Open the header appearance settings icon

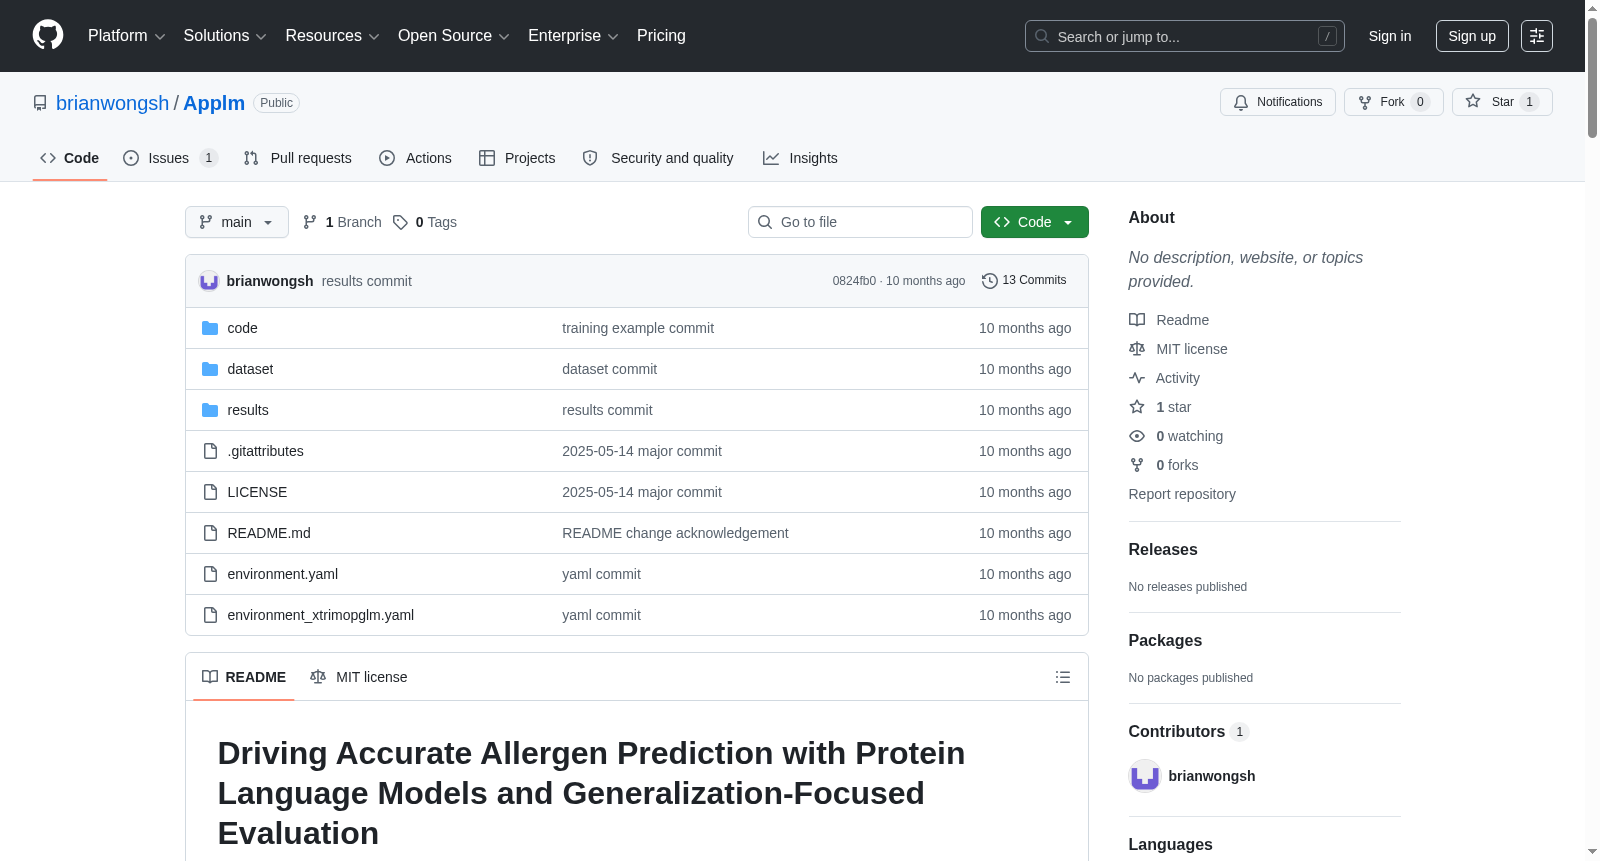[x=1537, y=36]
